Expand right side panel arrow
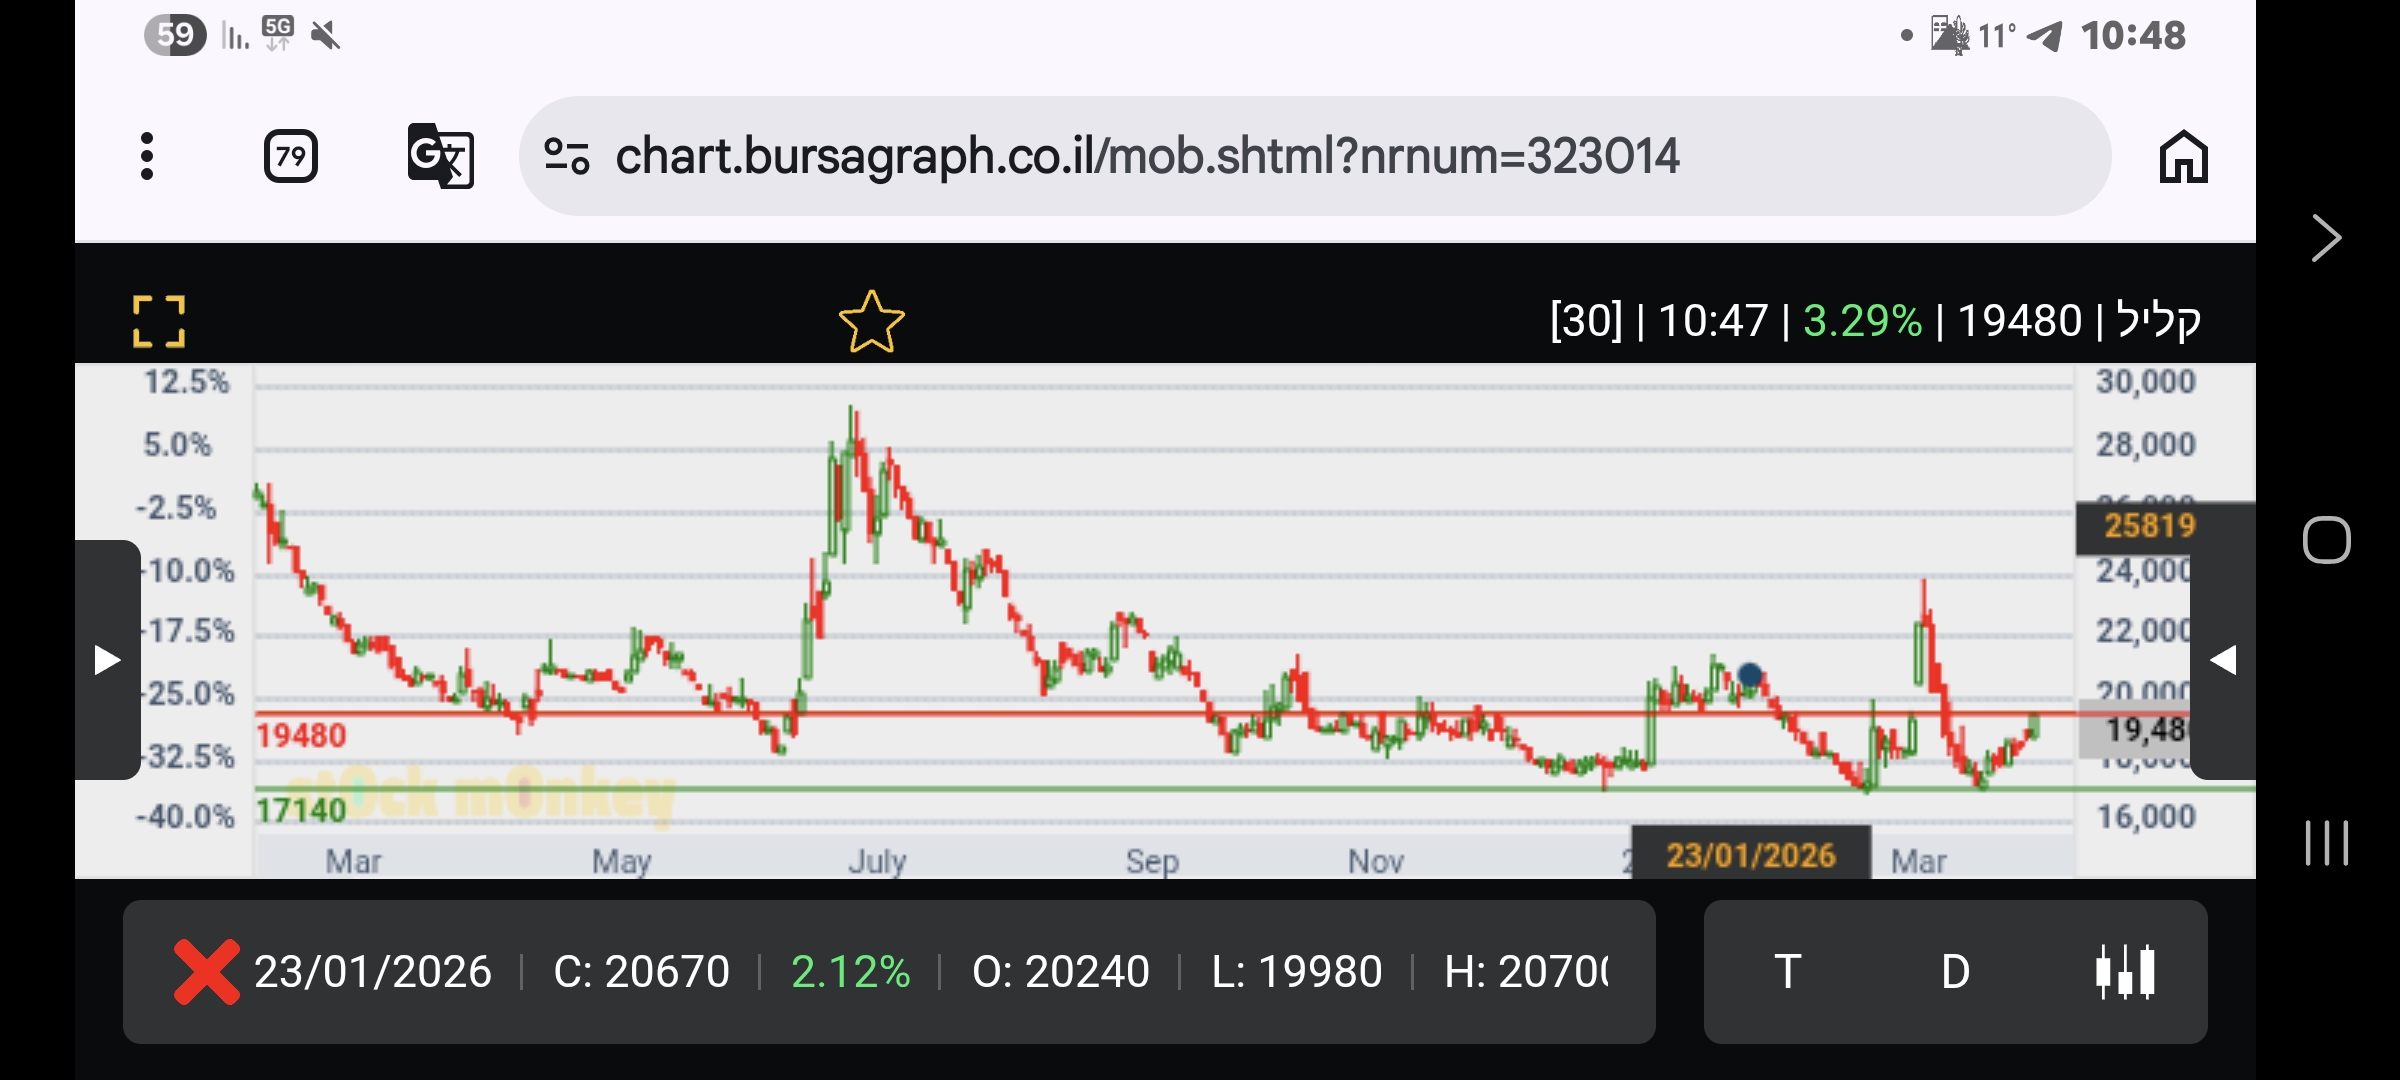The image size is (2400, 1080). (x=2222, y=660)
